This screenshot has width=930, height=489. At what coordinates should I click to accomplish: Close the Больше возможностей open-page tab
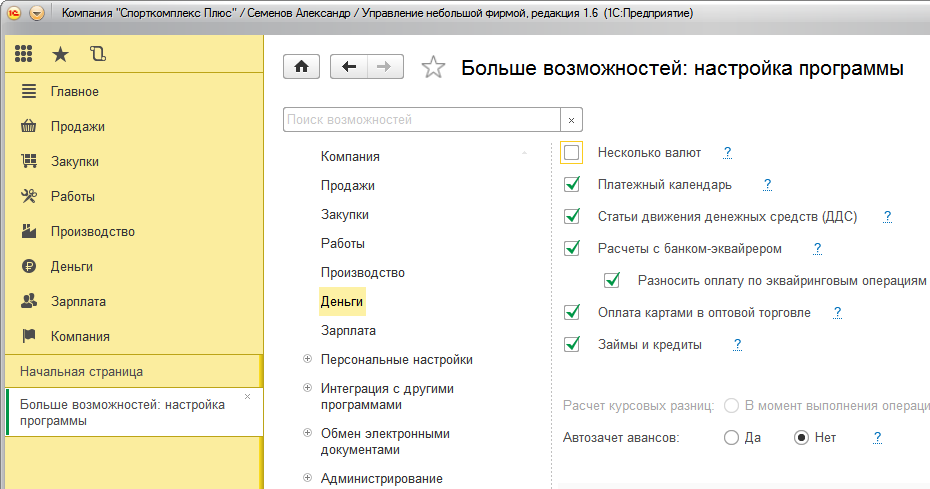[x=248, y=397]
